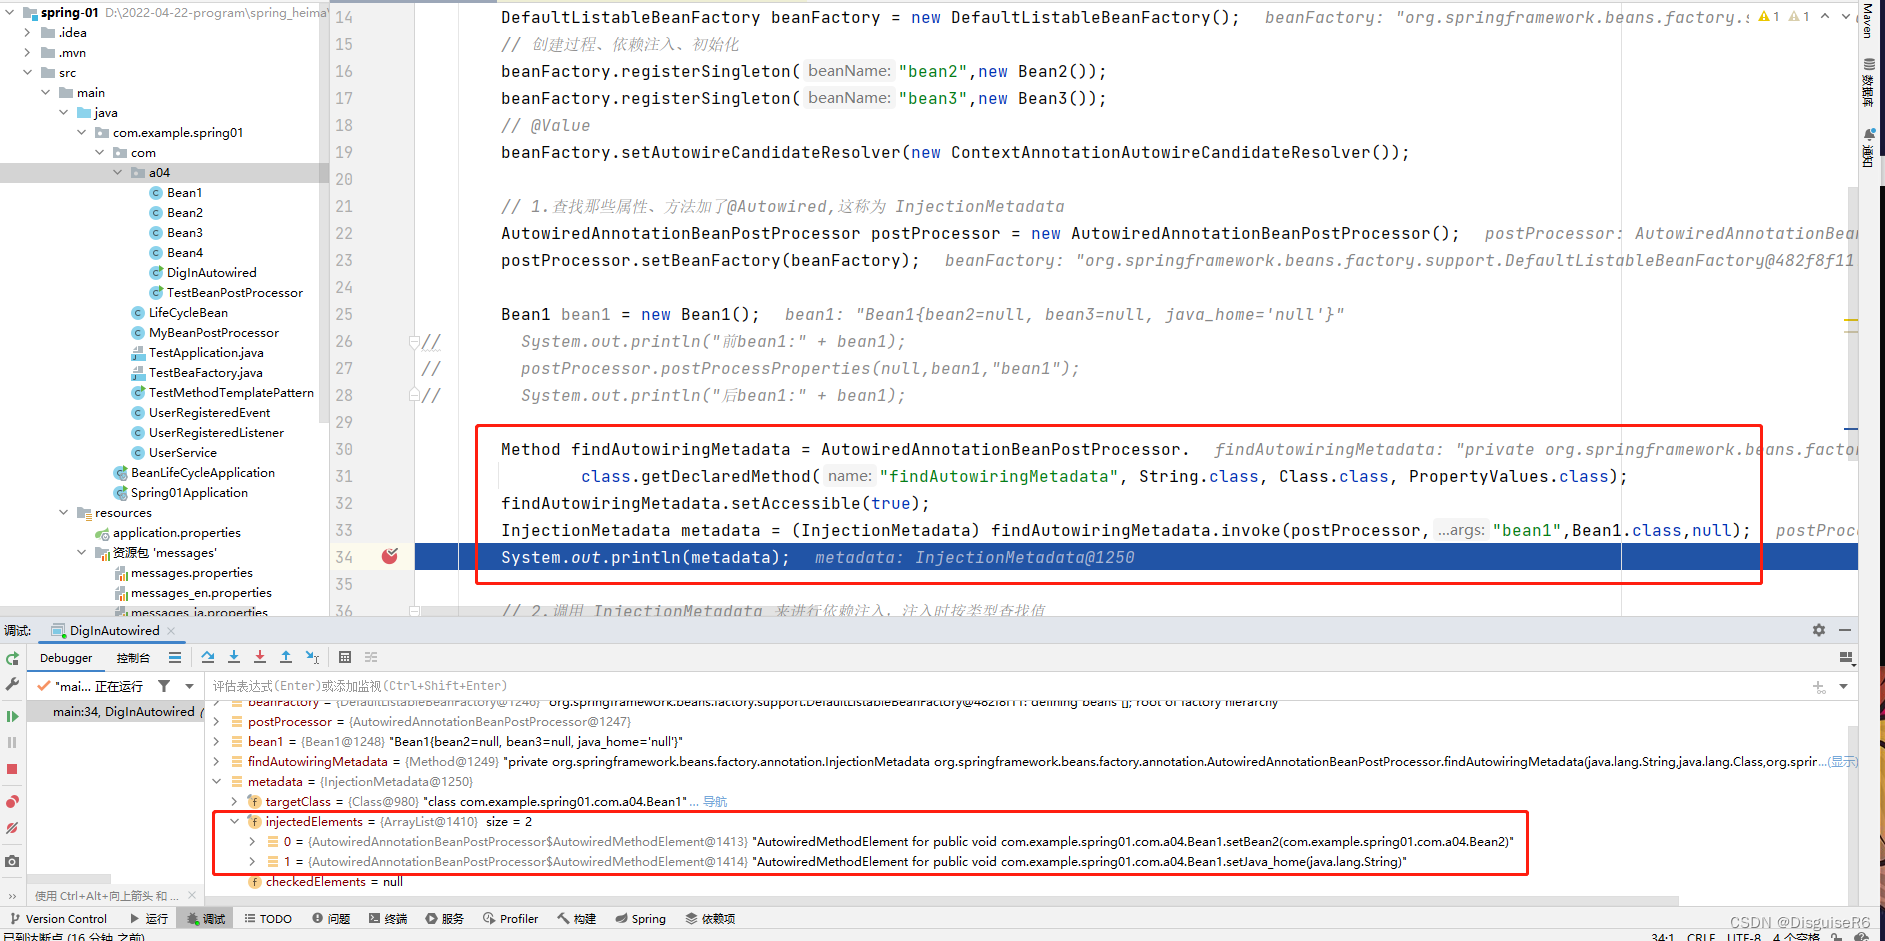Open the 运行 run tool window
This screenshot has height=941, width=1885.
click(149, 919)
